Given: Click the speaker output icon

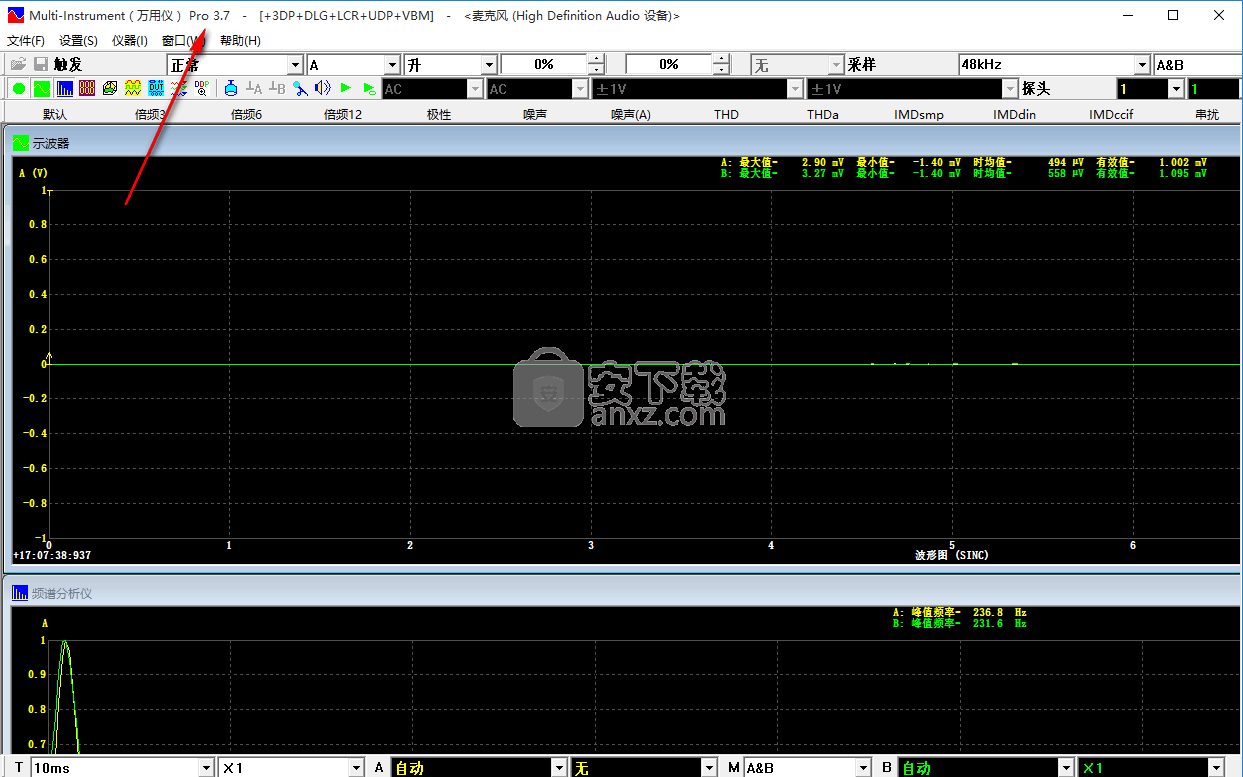Looking at the screenshot, I should (x=322, y=89).
